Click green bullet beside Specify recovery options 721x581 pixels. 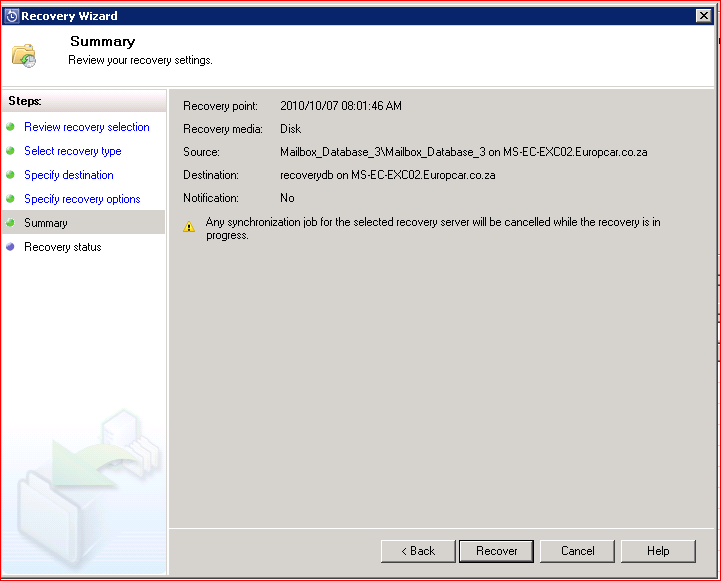click(11, 199)
